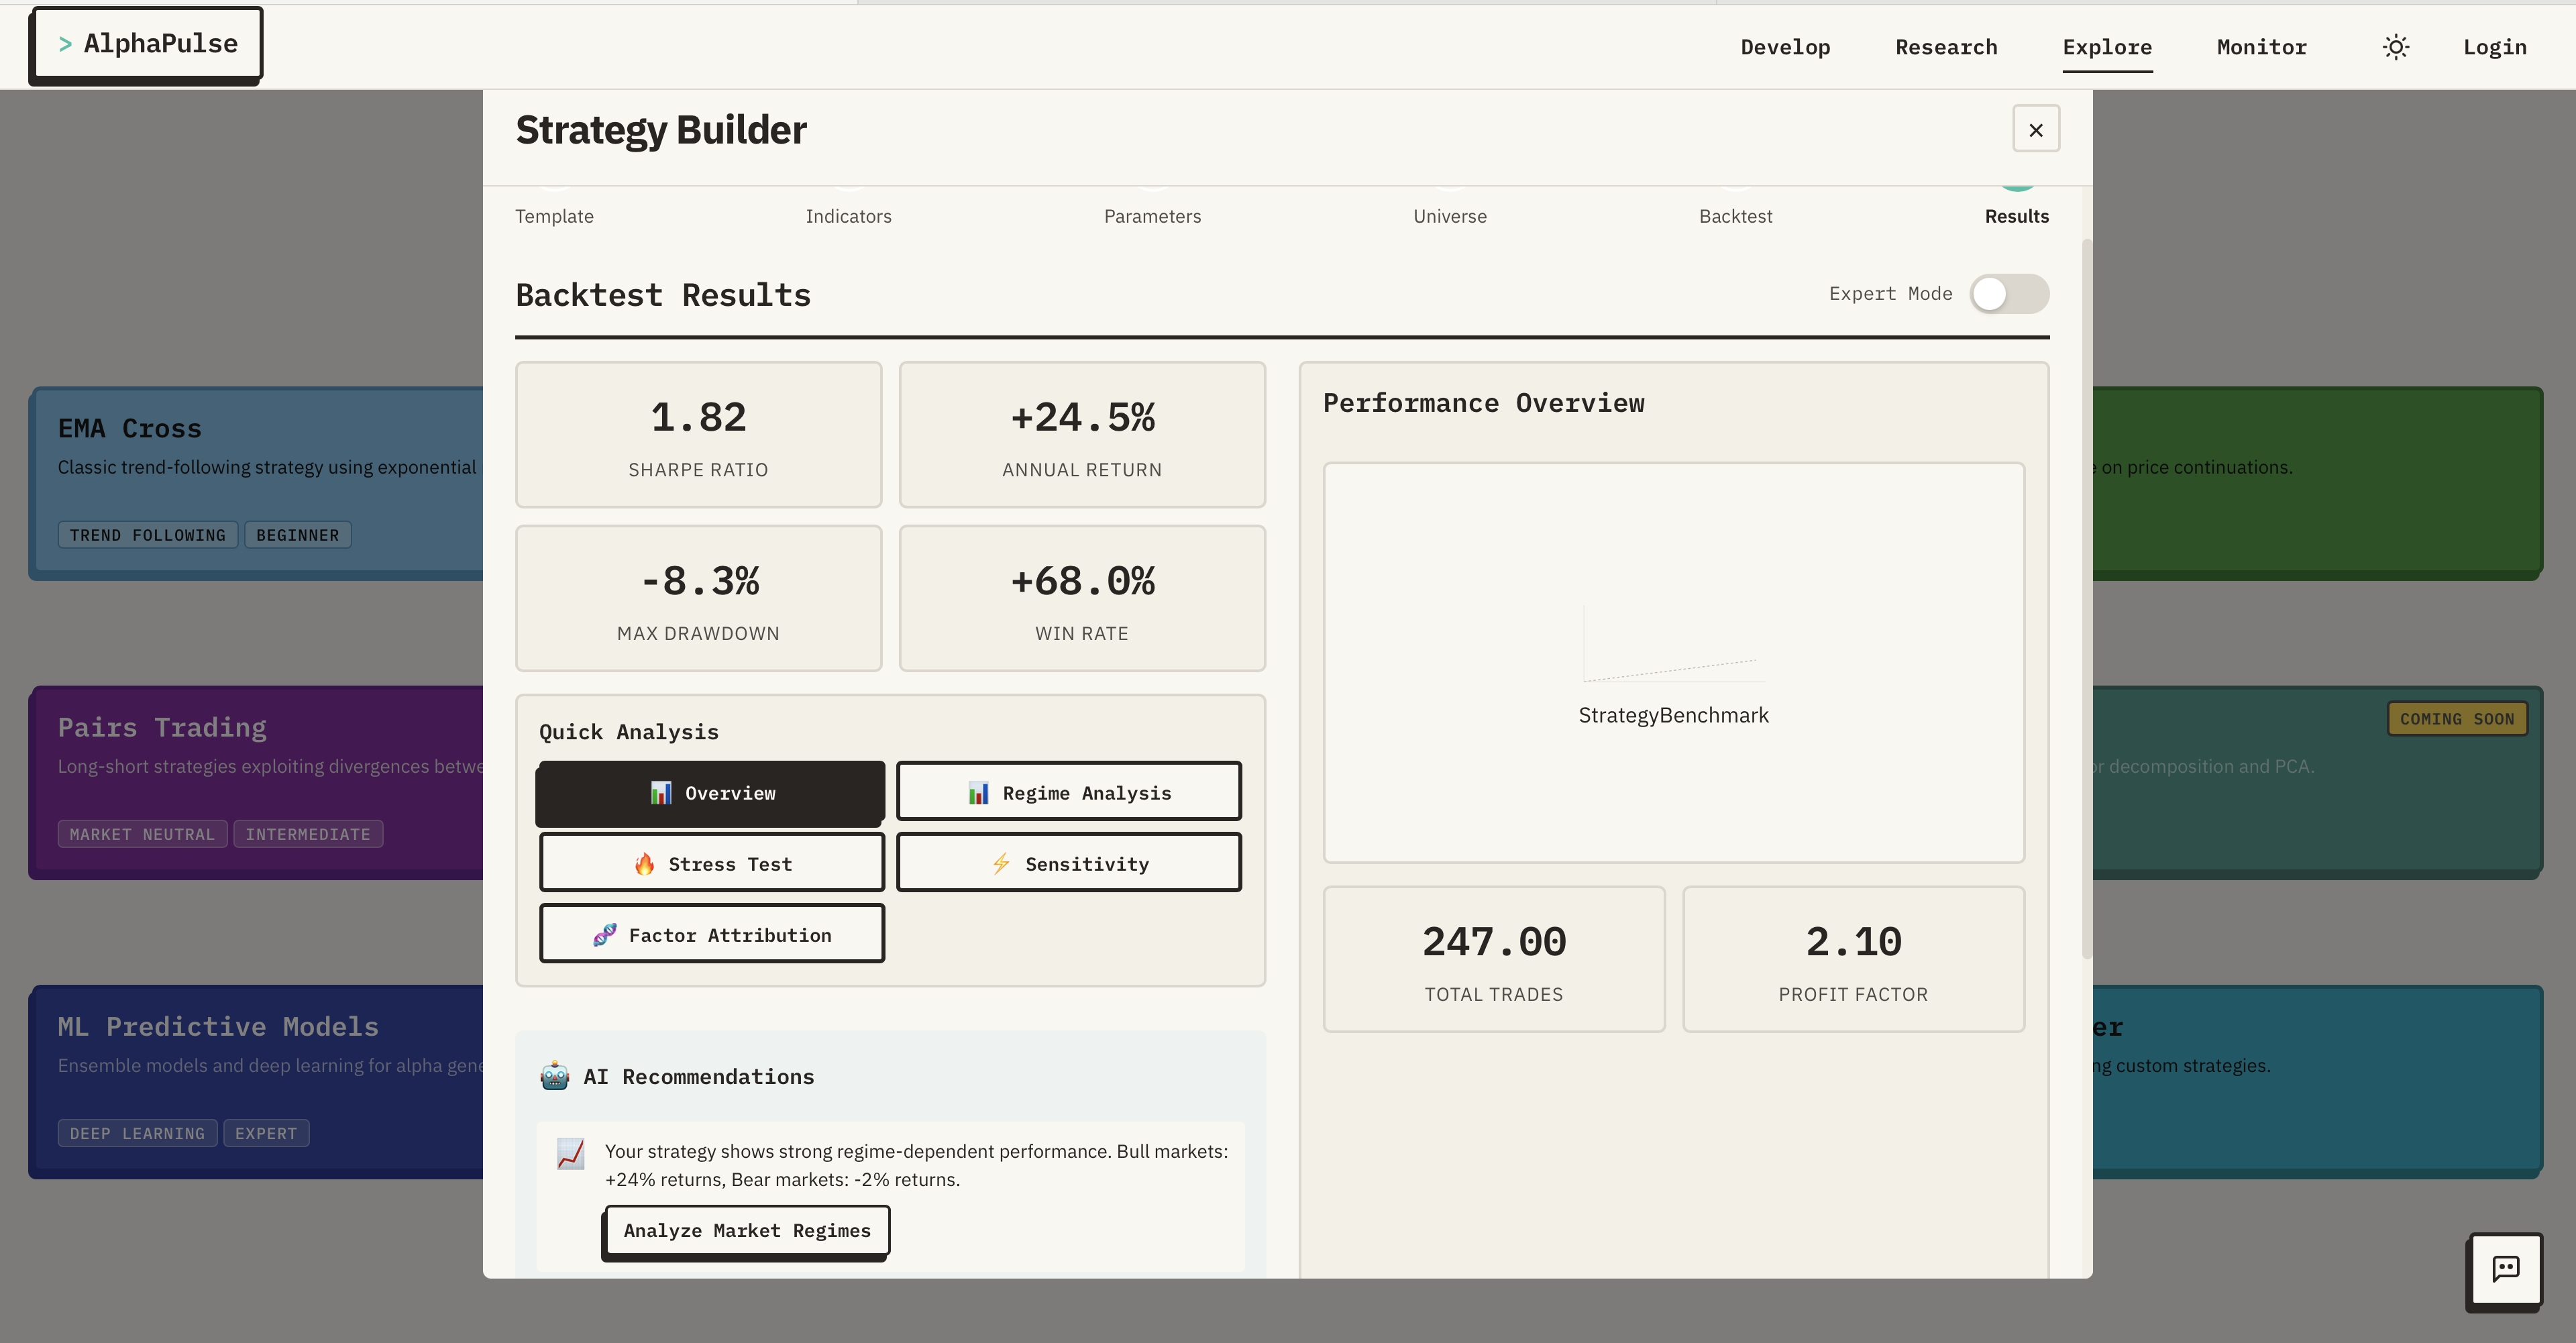
Task: Go to the Template step
Action: [554, 216]
